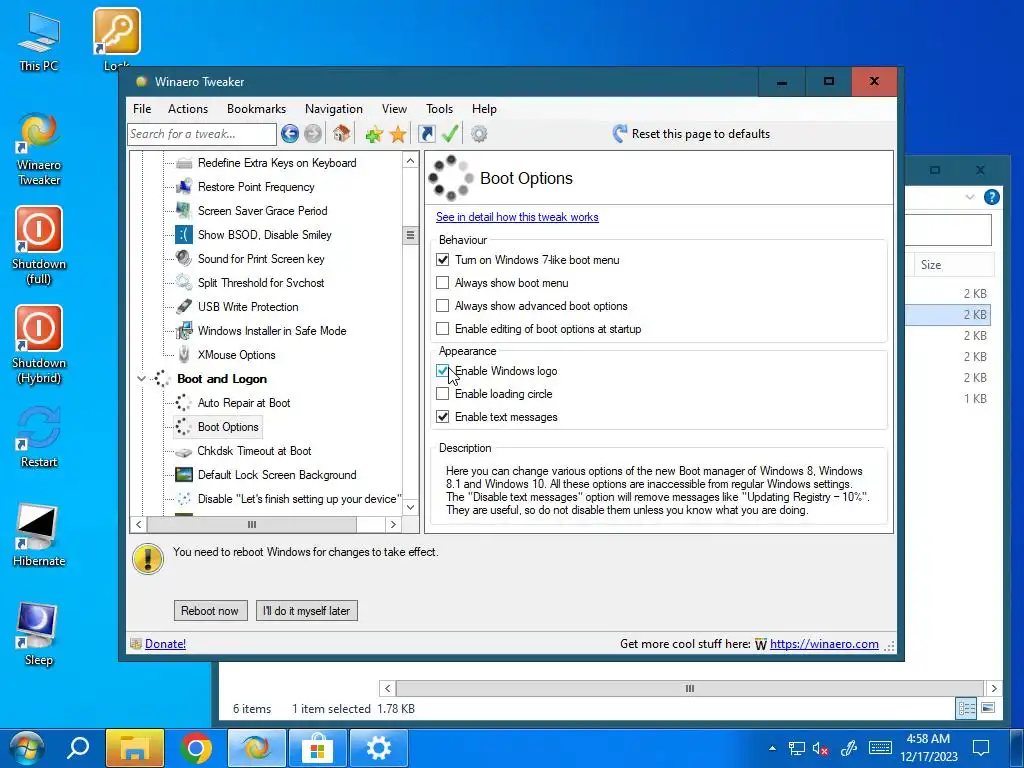Click the Reset this page arrow icon
The width and height of the screenshot is (1024, 768).
point(620,134)
